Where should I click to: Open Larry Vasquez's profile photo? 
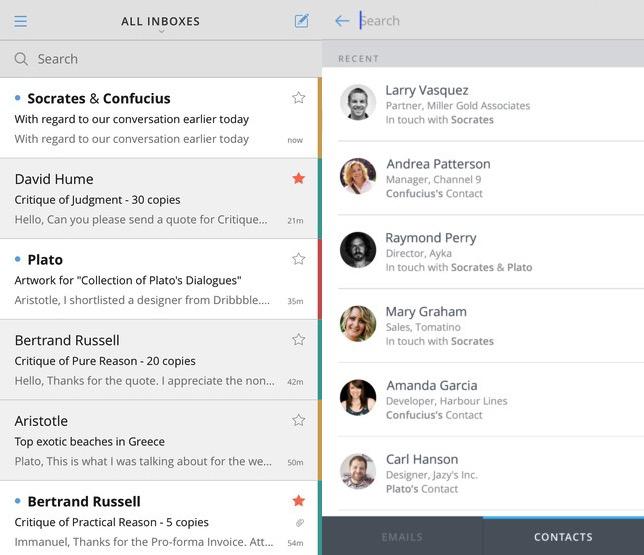(x=358, y=103)
